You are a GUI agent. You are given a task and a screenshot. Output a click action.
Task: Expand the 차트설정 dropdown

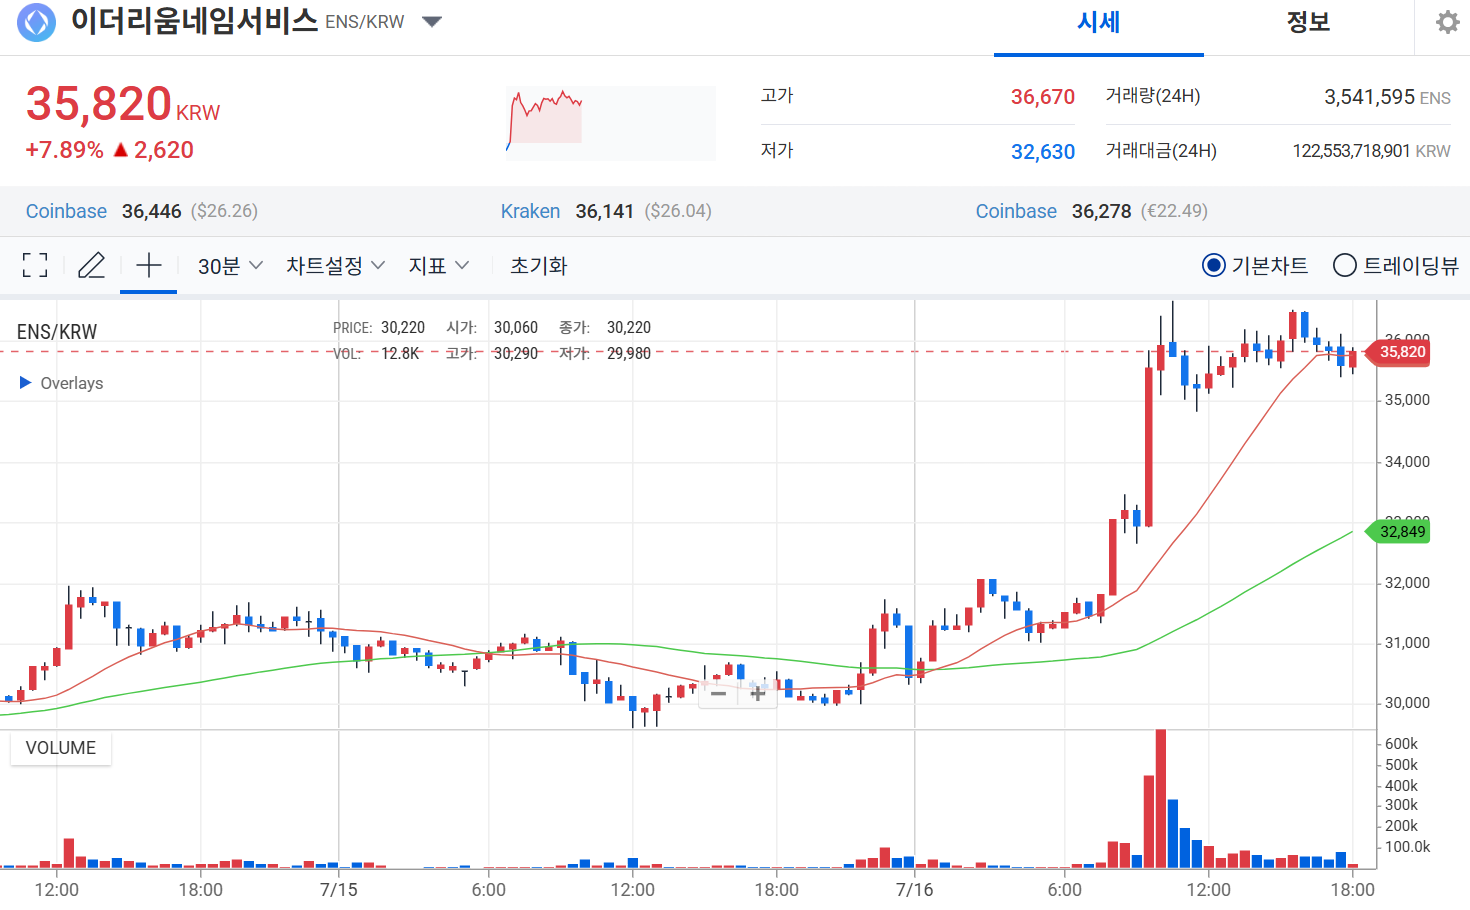pyautogui.click(x=335, y=266)
